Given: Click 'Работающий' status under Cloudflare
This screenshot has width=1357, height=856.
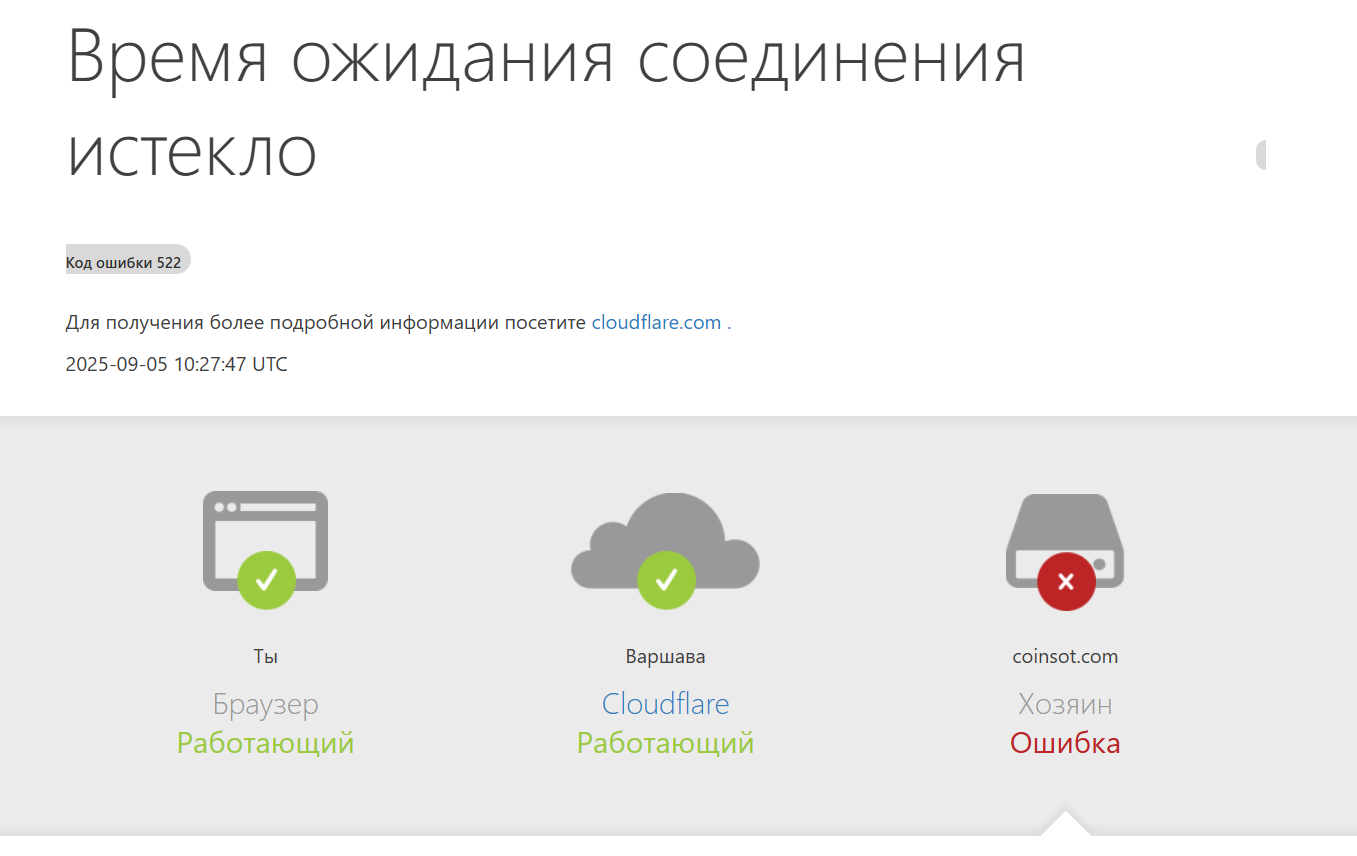Looking at the screenshot, I should click(x=665, y=743).
